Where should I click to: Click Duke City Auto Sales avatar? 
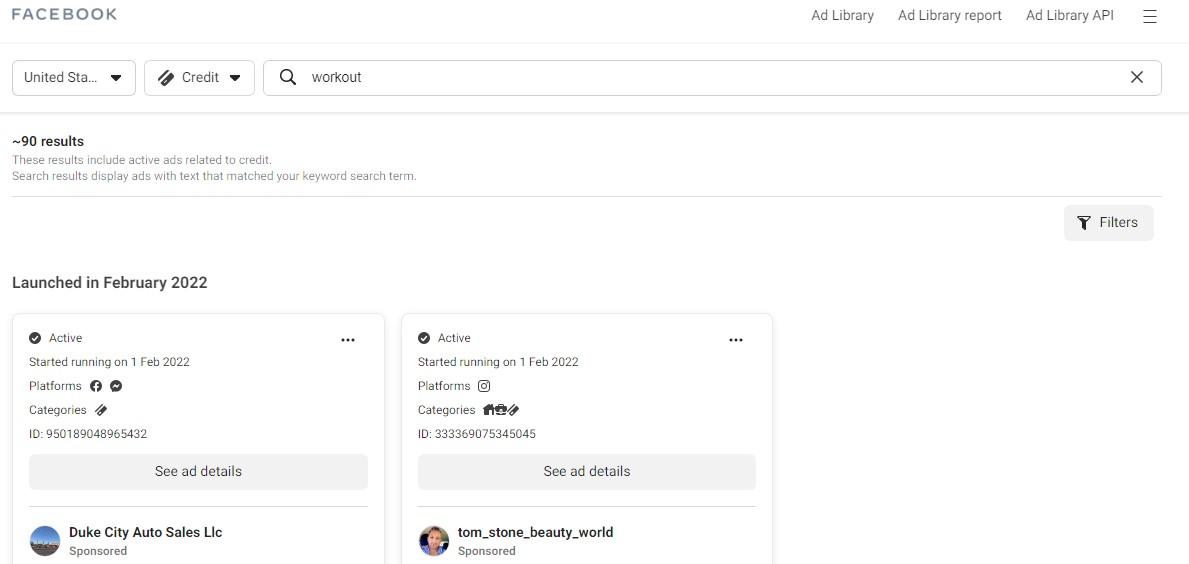45,541
